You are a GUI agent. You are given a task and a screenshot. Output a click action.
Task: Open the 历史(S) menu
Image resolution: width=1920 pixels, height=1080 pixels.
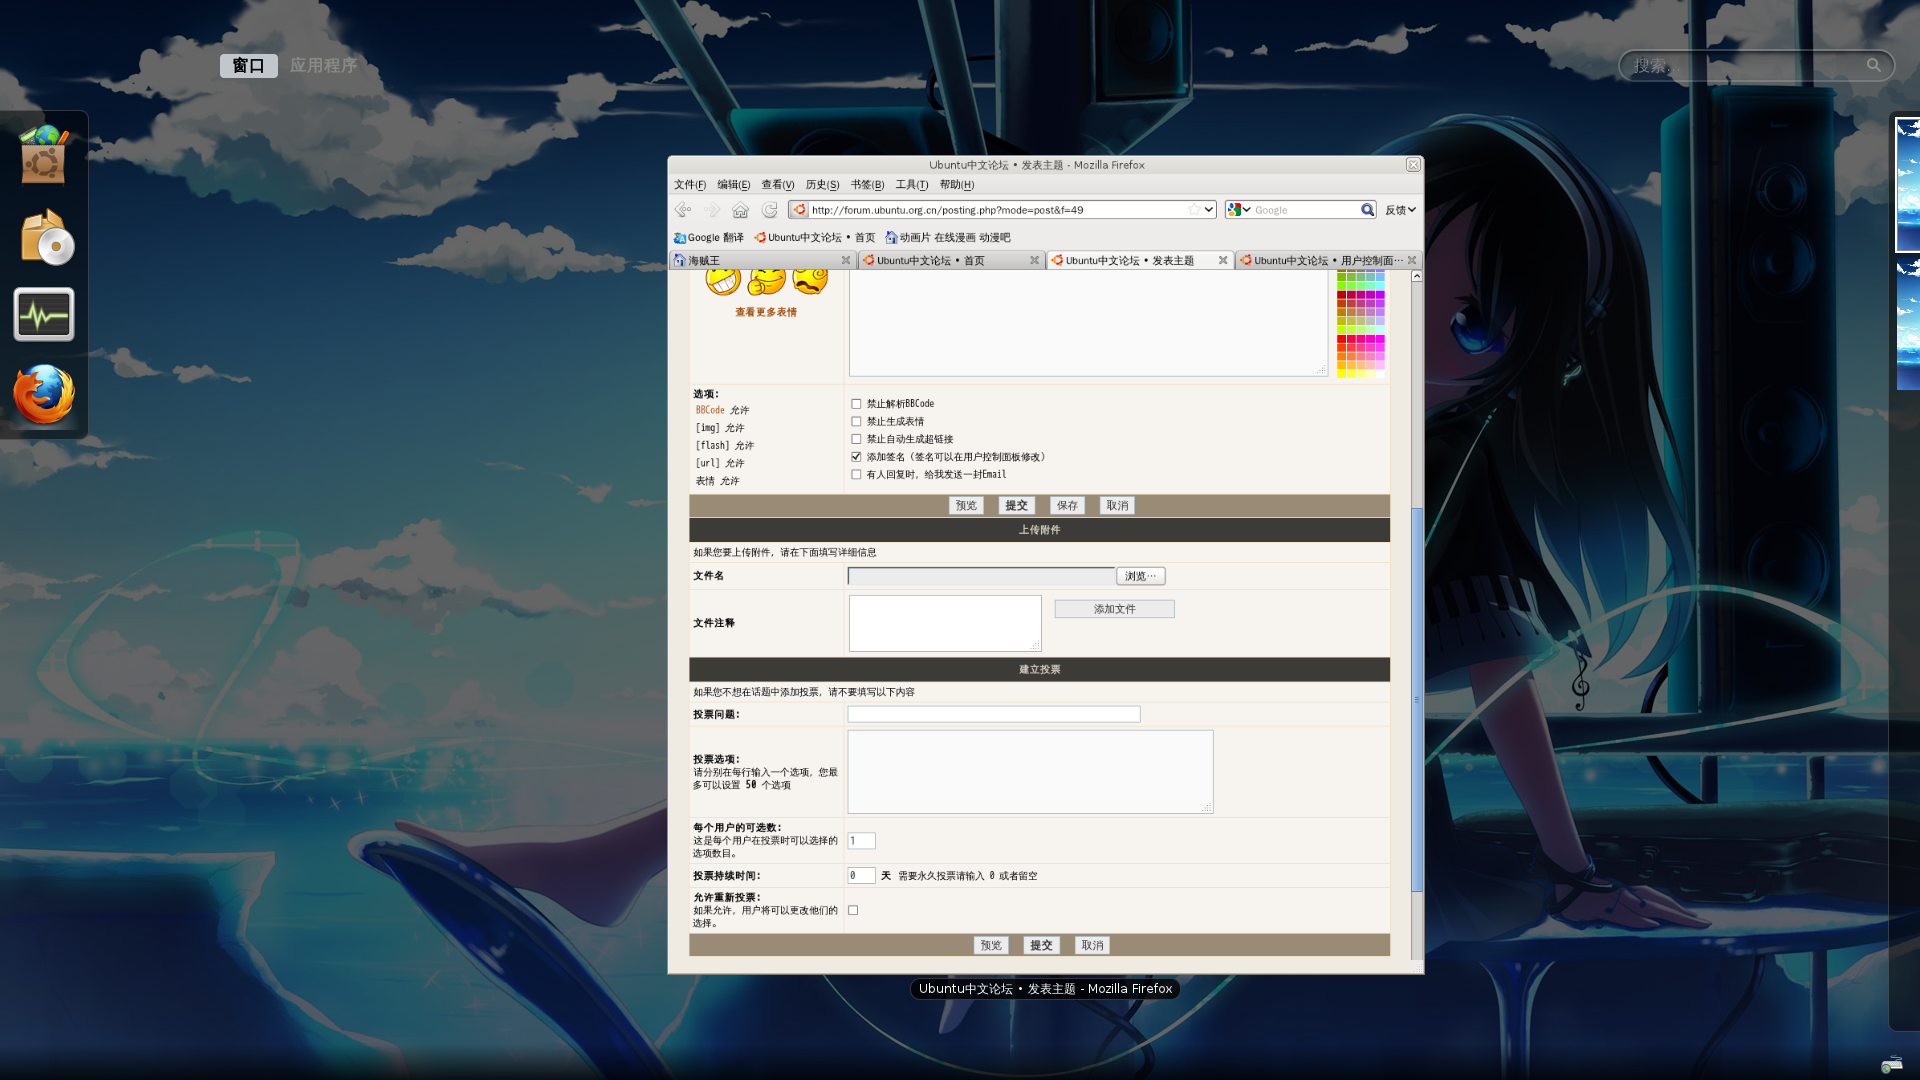tap(822, 185)
